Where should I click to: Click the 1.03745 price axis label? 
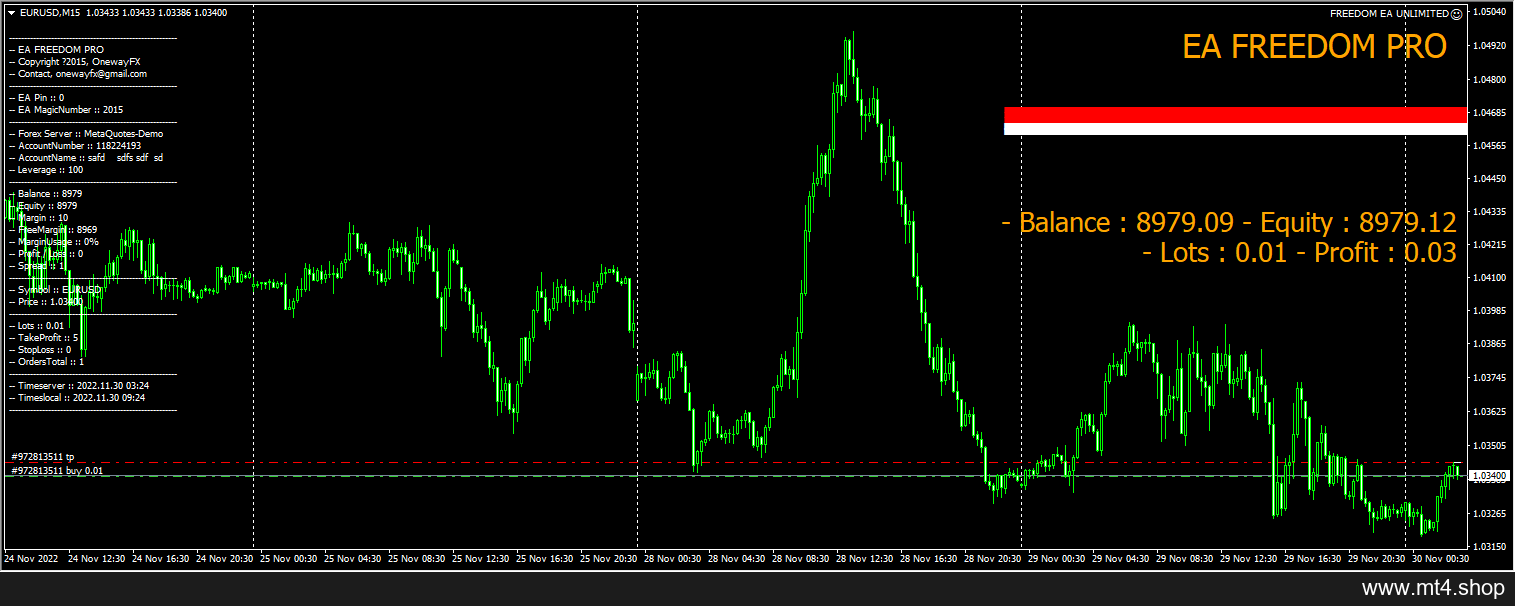coord(1490,378)
